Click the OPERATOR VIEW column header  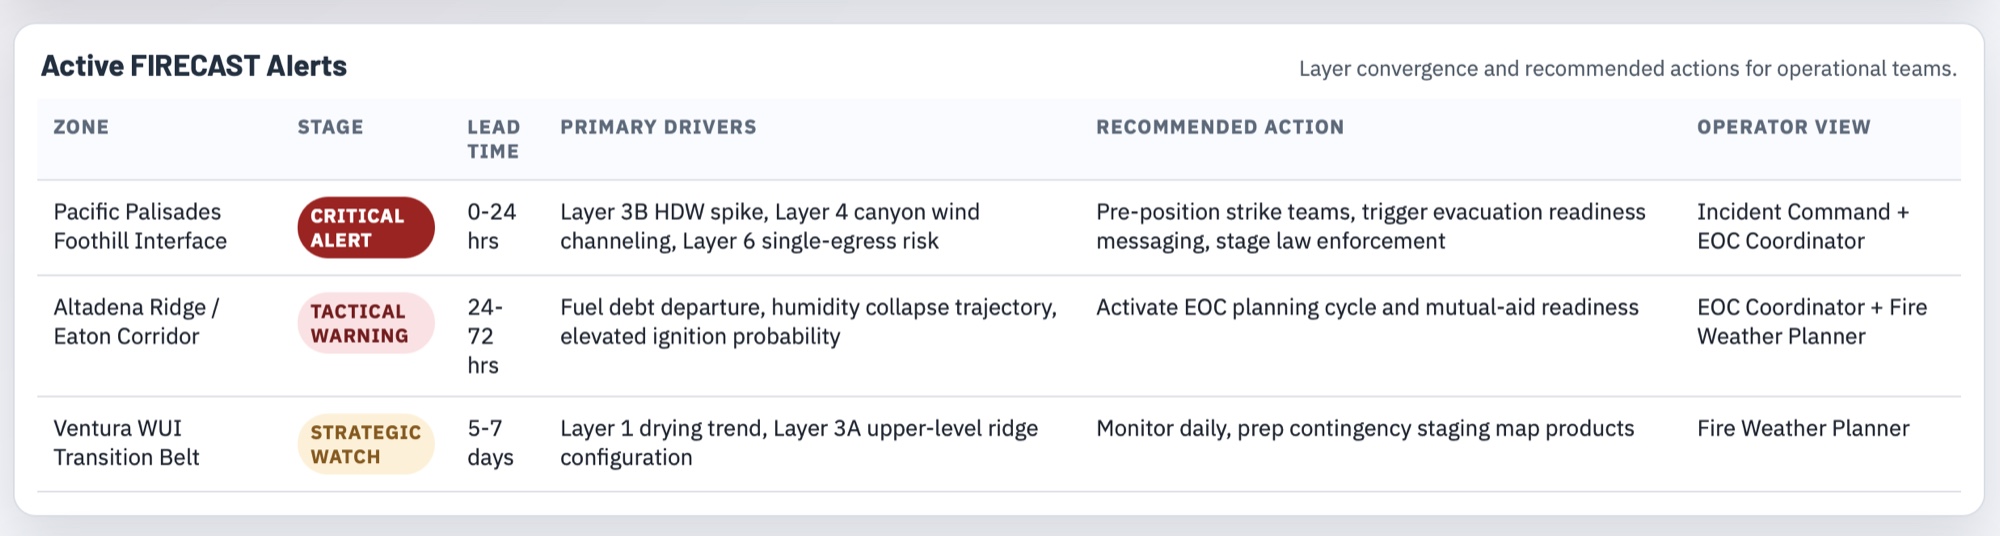tap(1783, 127)
